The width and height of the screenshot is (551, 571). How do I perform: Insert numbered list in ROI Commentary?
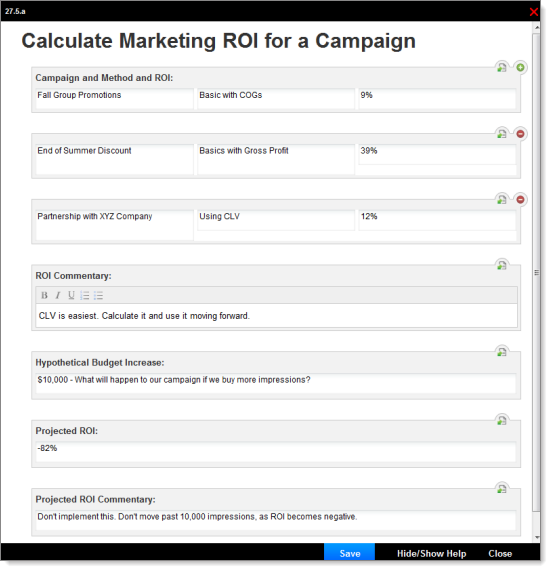click(85, 295)
